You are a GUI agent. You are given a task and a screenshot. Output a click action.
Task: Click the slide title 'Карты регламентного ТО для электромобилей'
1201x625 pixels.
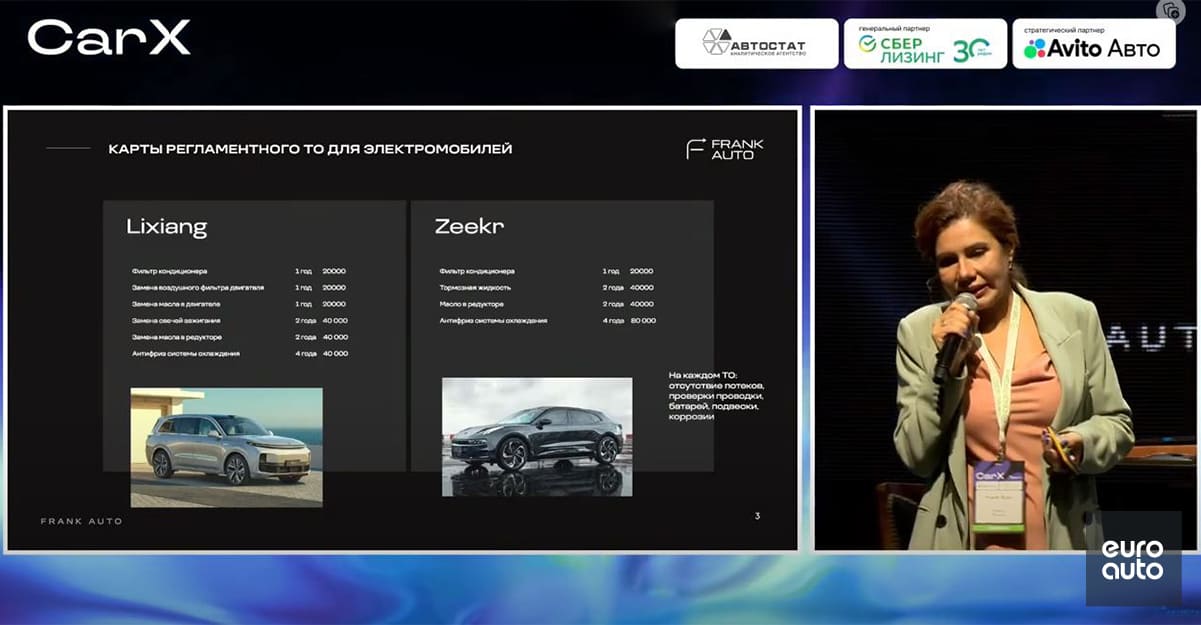(310, 149)
